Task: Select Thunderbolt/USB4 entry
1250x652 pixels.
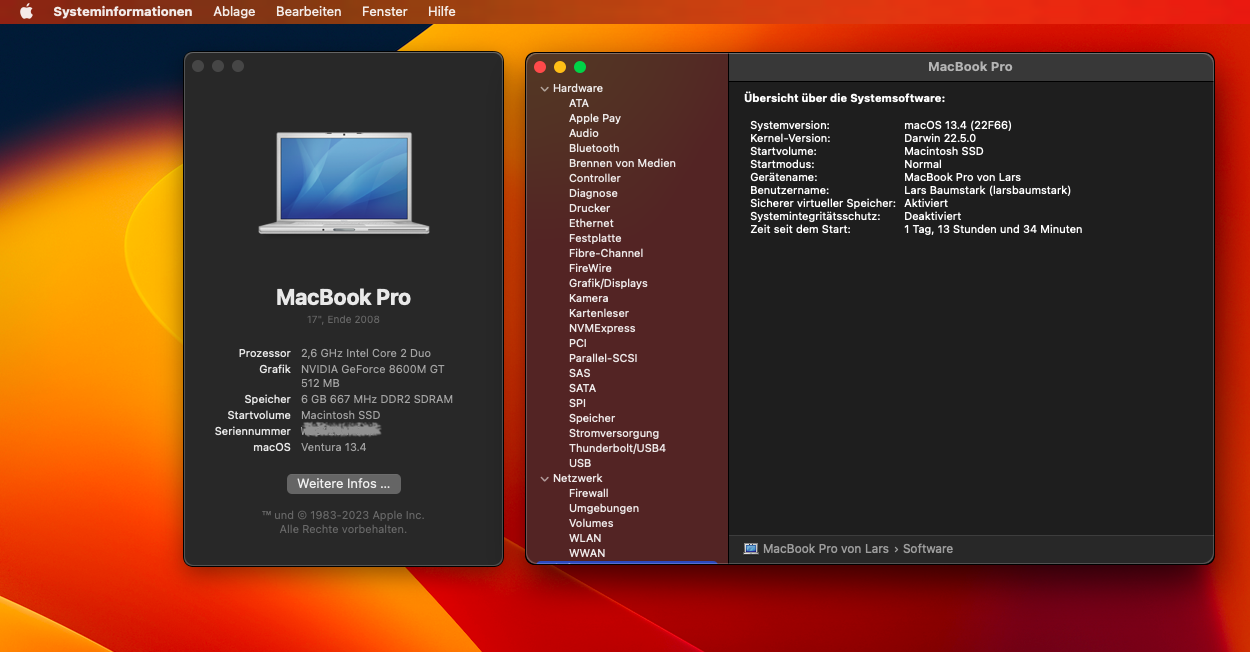Action: coord(617,448)
